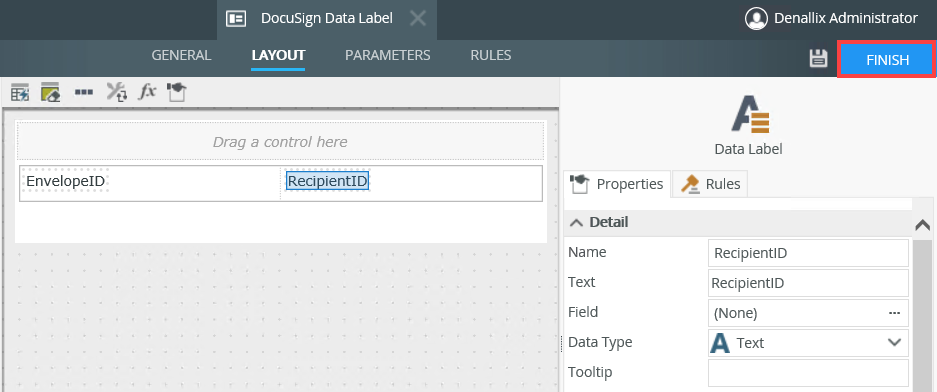Switch to the GENERAL tab
Viewport: 937px width, 392px height.
tap(181, 56)
